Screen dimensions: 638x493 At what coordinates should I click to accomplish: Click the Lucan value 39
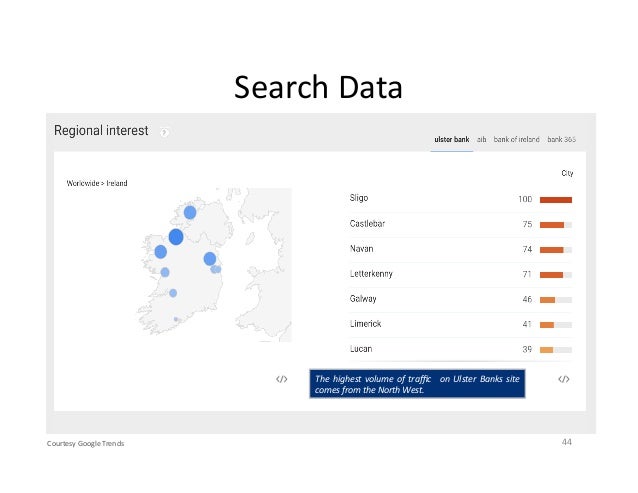click(x=527, y=349)
